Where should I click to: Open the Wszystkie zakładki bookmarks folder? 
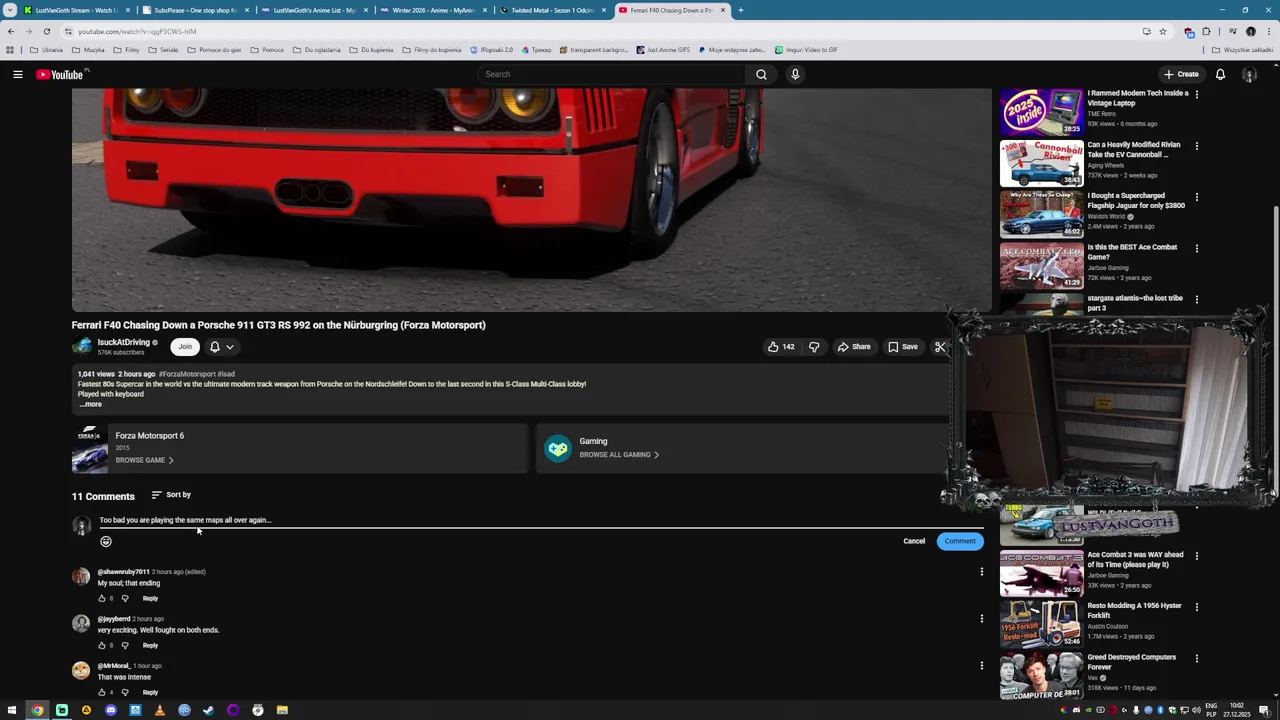coord(1243,50)
